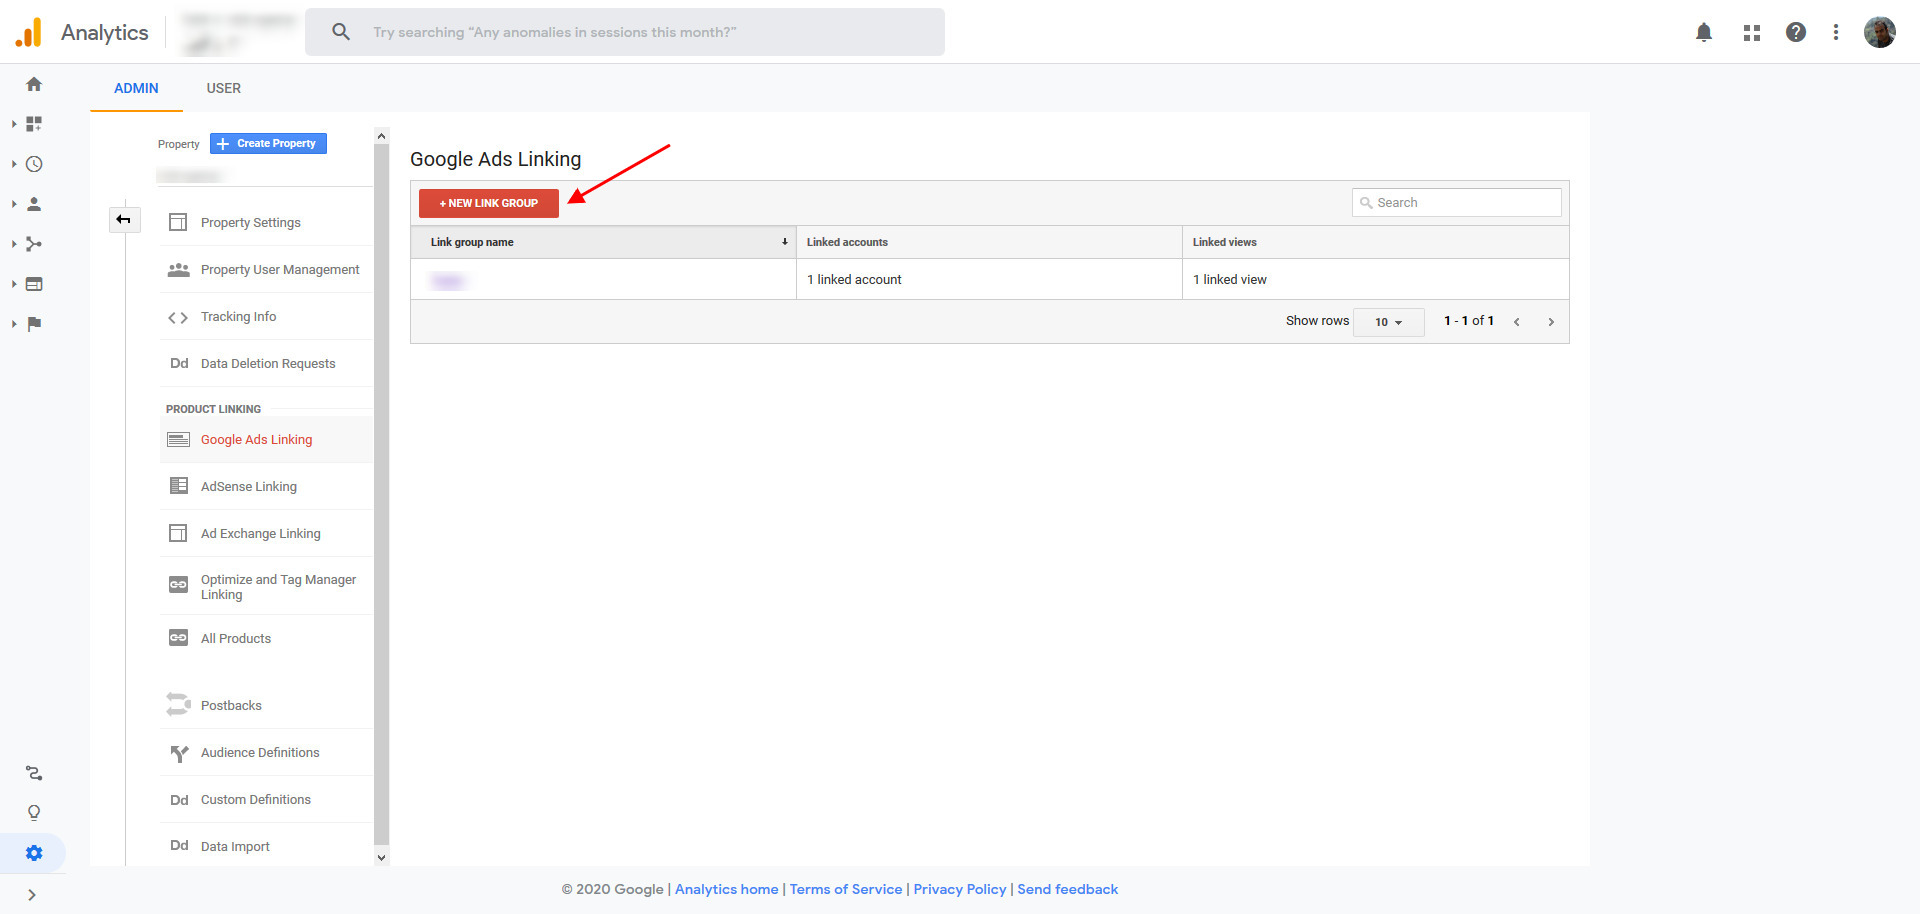1920x914 pixels.
Task: Expand the Audience section arrow
Action: pyautogui.click(x=14, y=204)
